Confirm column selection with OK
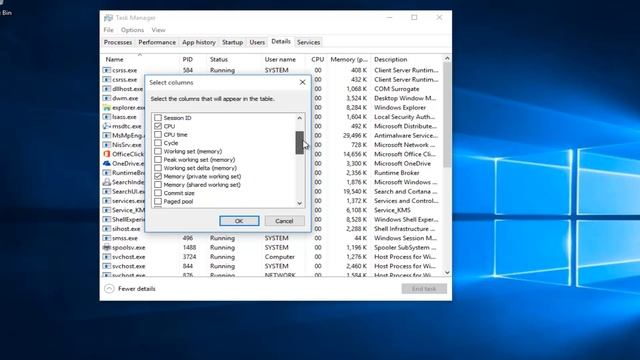640x360 pixels. tap(239, 221)
